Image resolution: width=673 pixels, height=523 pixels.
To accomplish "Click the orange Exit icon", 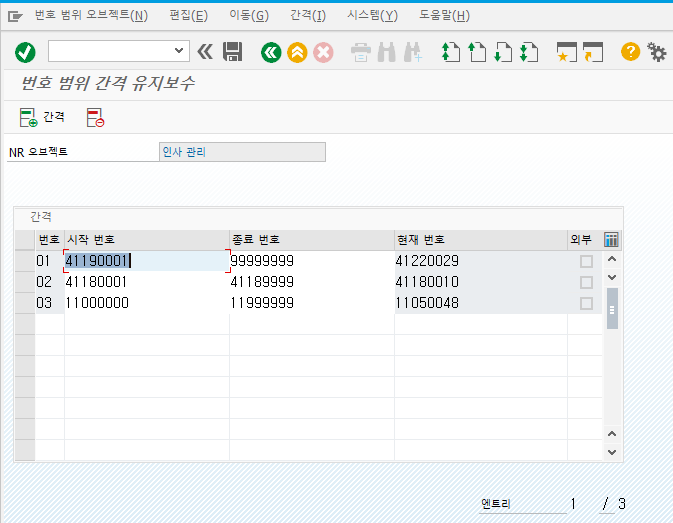I will coord(297,52).
